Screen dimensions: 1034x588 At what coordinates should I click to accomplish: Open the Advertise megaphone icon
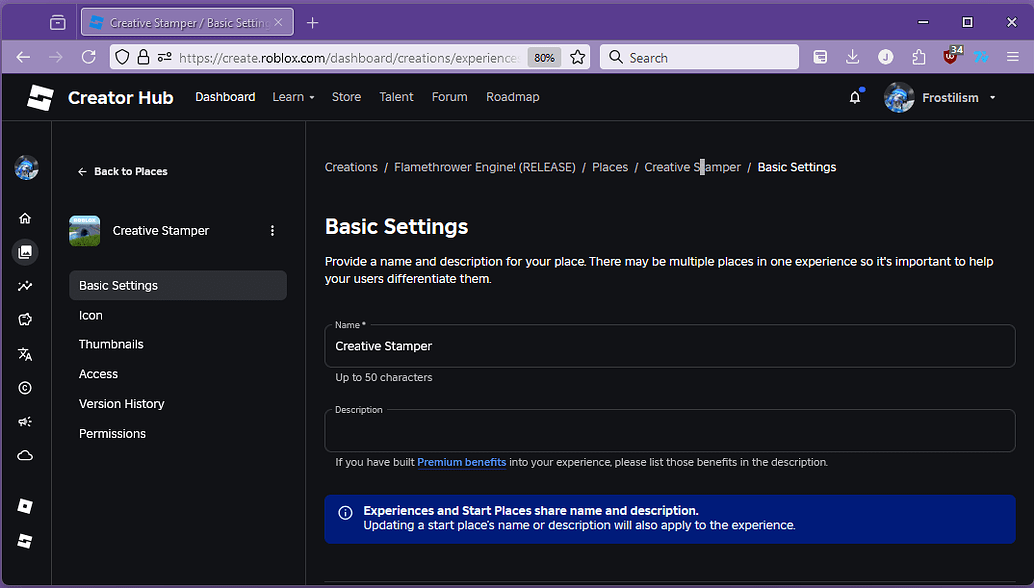(25, 421)
